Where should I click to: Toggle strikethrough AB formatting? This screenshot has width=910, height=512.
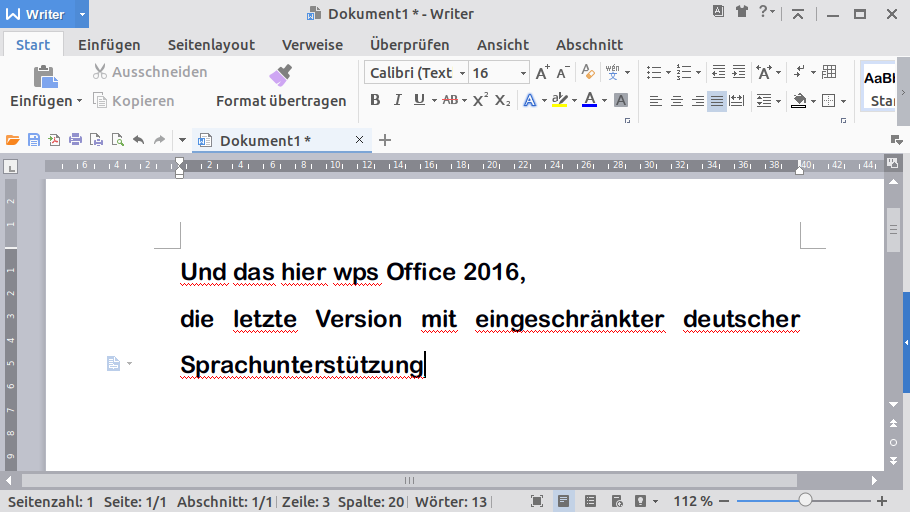[450, 100]
